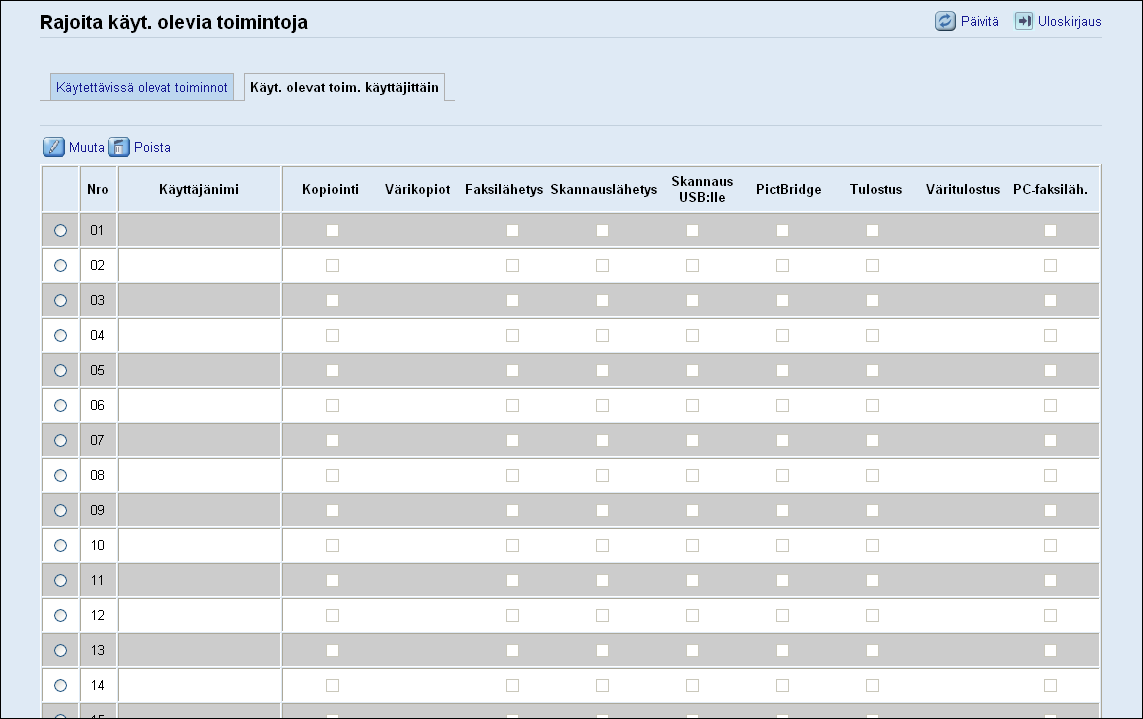Select radio button for user 07

click(61, 440)
